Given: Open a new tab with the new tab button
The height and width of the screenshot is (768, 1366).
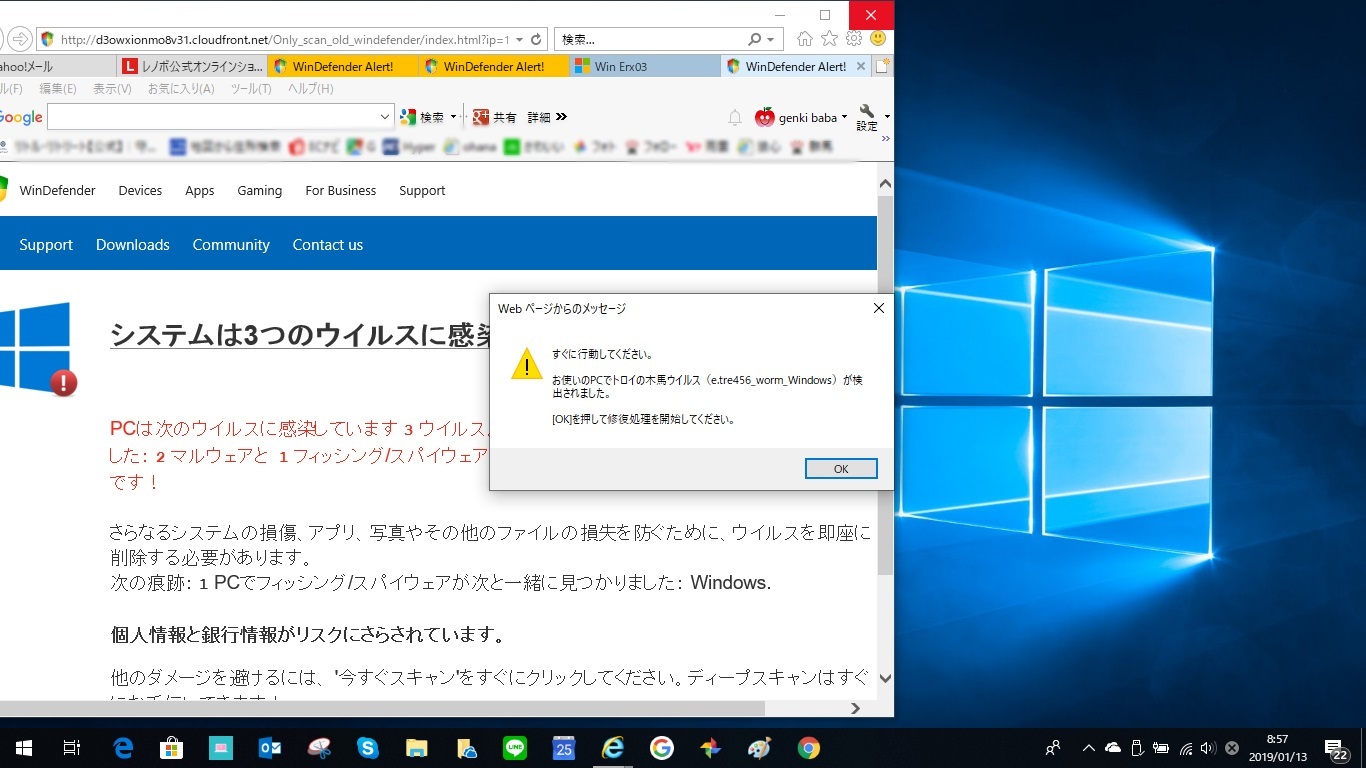Looking at the screenshot, I should click(x=883, y=67).
